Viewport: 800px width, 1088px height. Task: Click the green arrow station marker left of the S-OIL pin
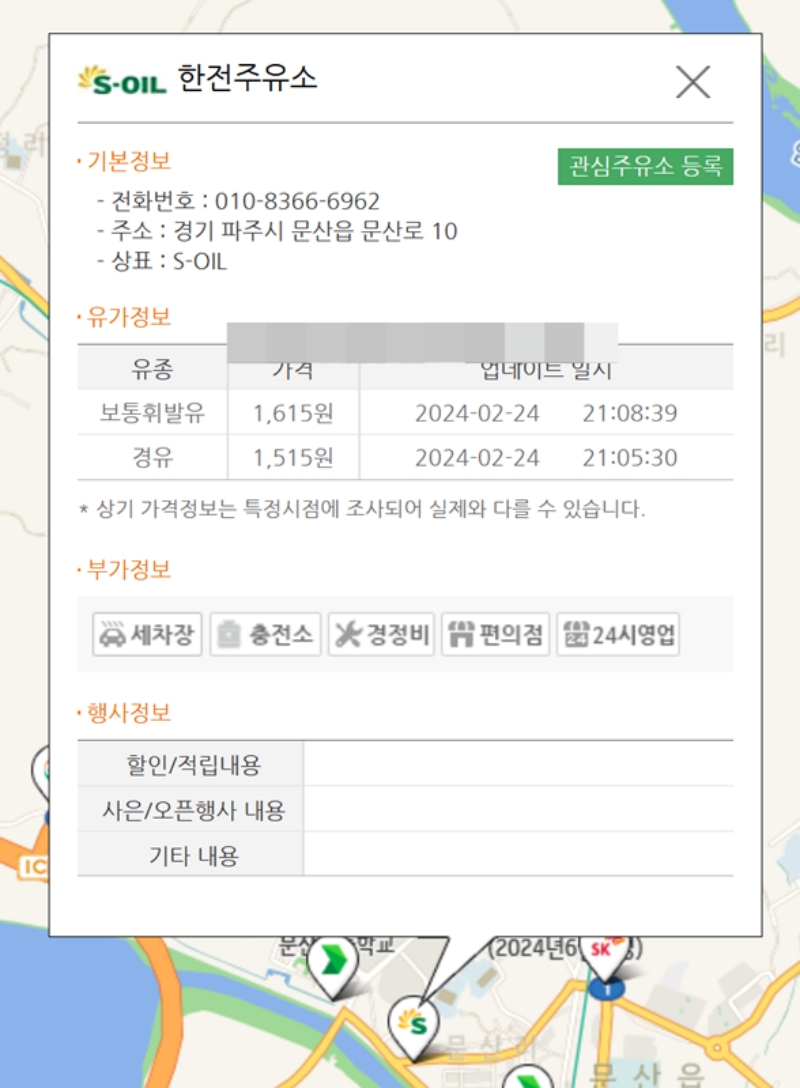(x=332, y=966)
